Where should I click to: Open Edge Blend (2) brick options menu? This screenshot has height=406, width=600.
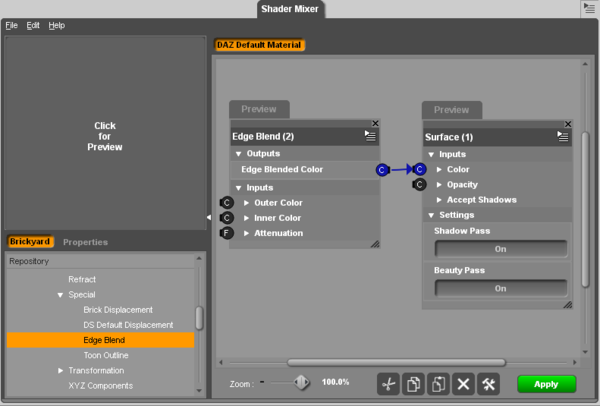[370, 136]
